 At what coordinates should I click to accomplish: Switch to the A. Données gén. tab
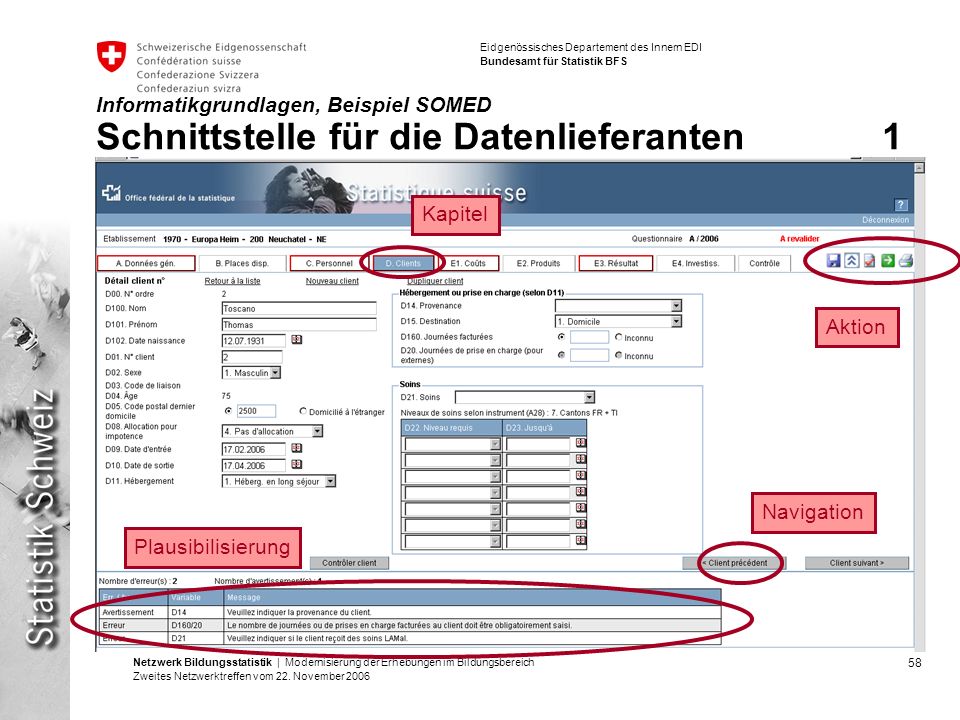coord(146,263)
